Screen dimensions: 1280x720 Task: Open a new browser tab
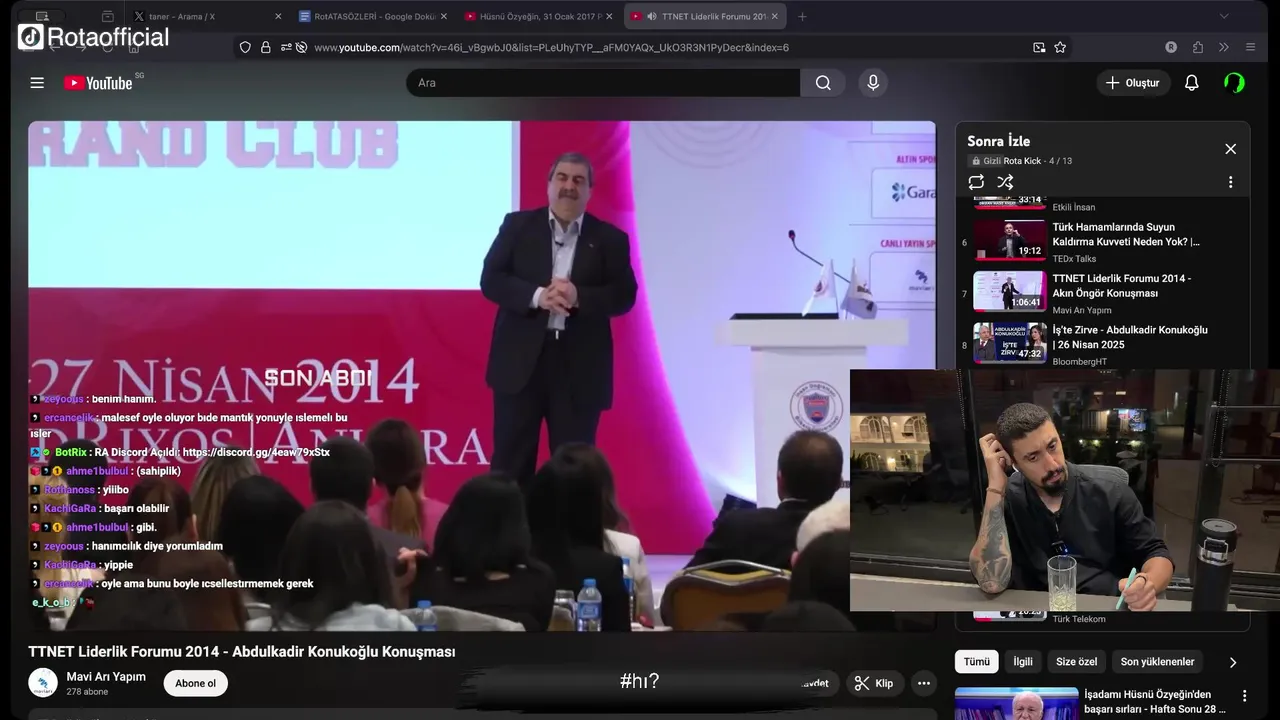(802, 16)
